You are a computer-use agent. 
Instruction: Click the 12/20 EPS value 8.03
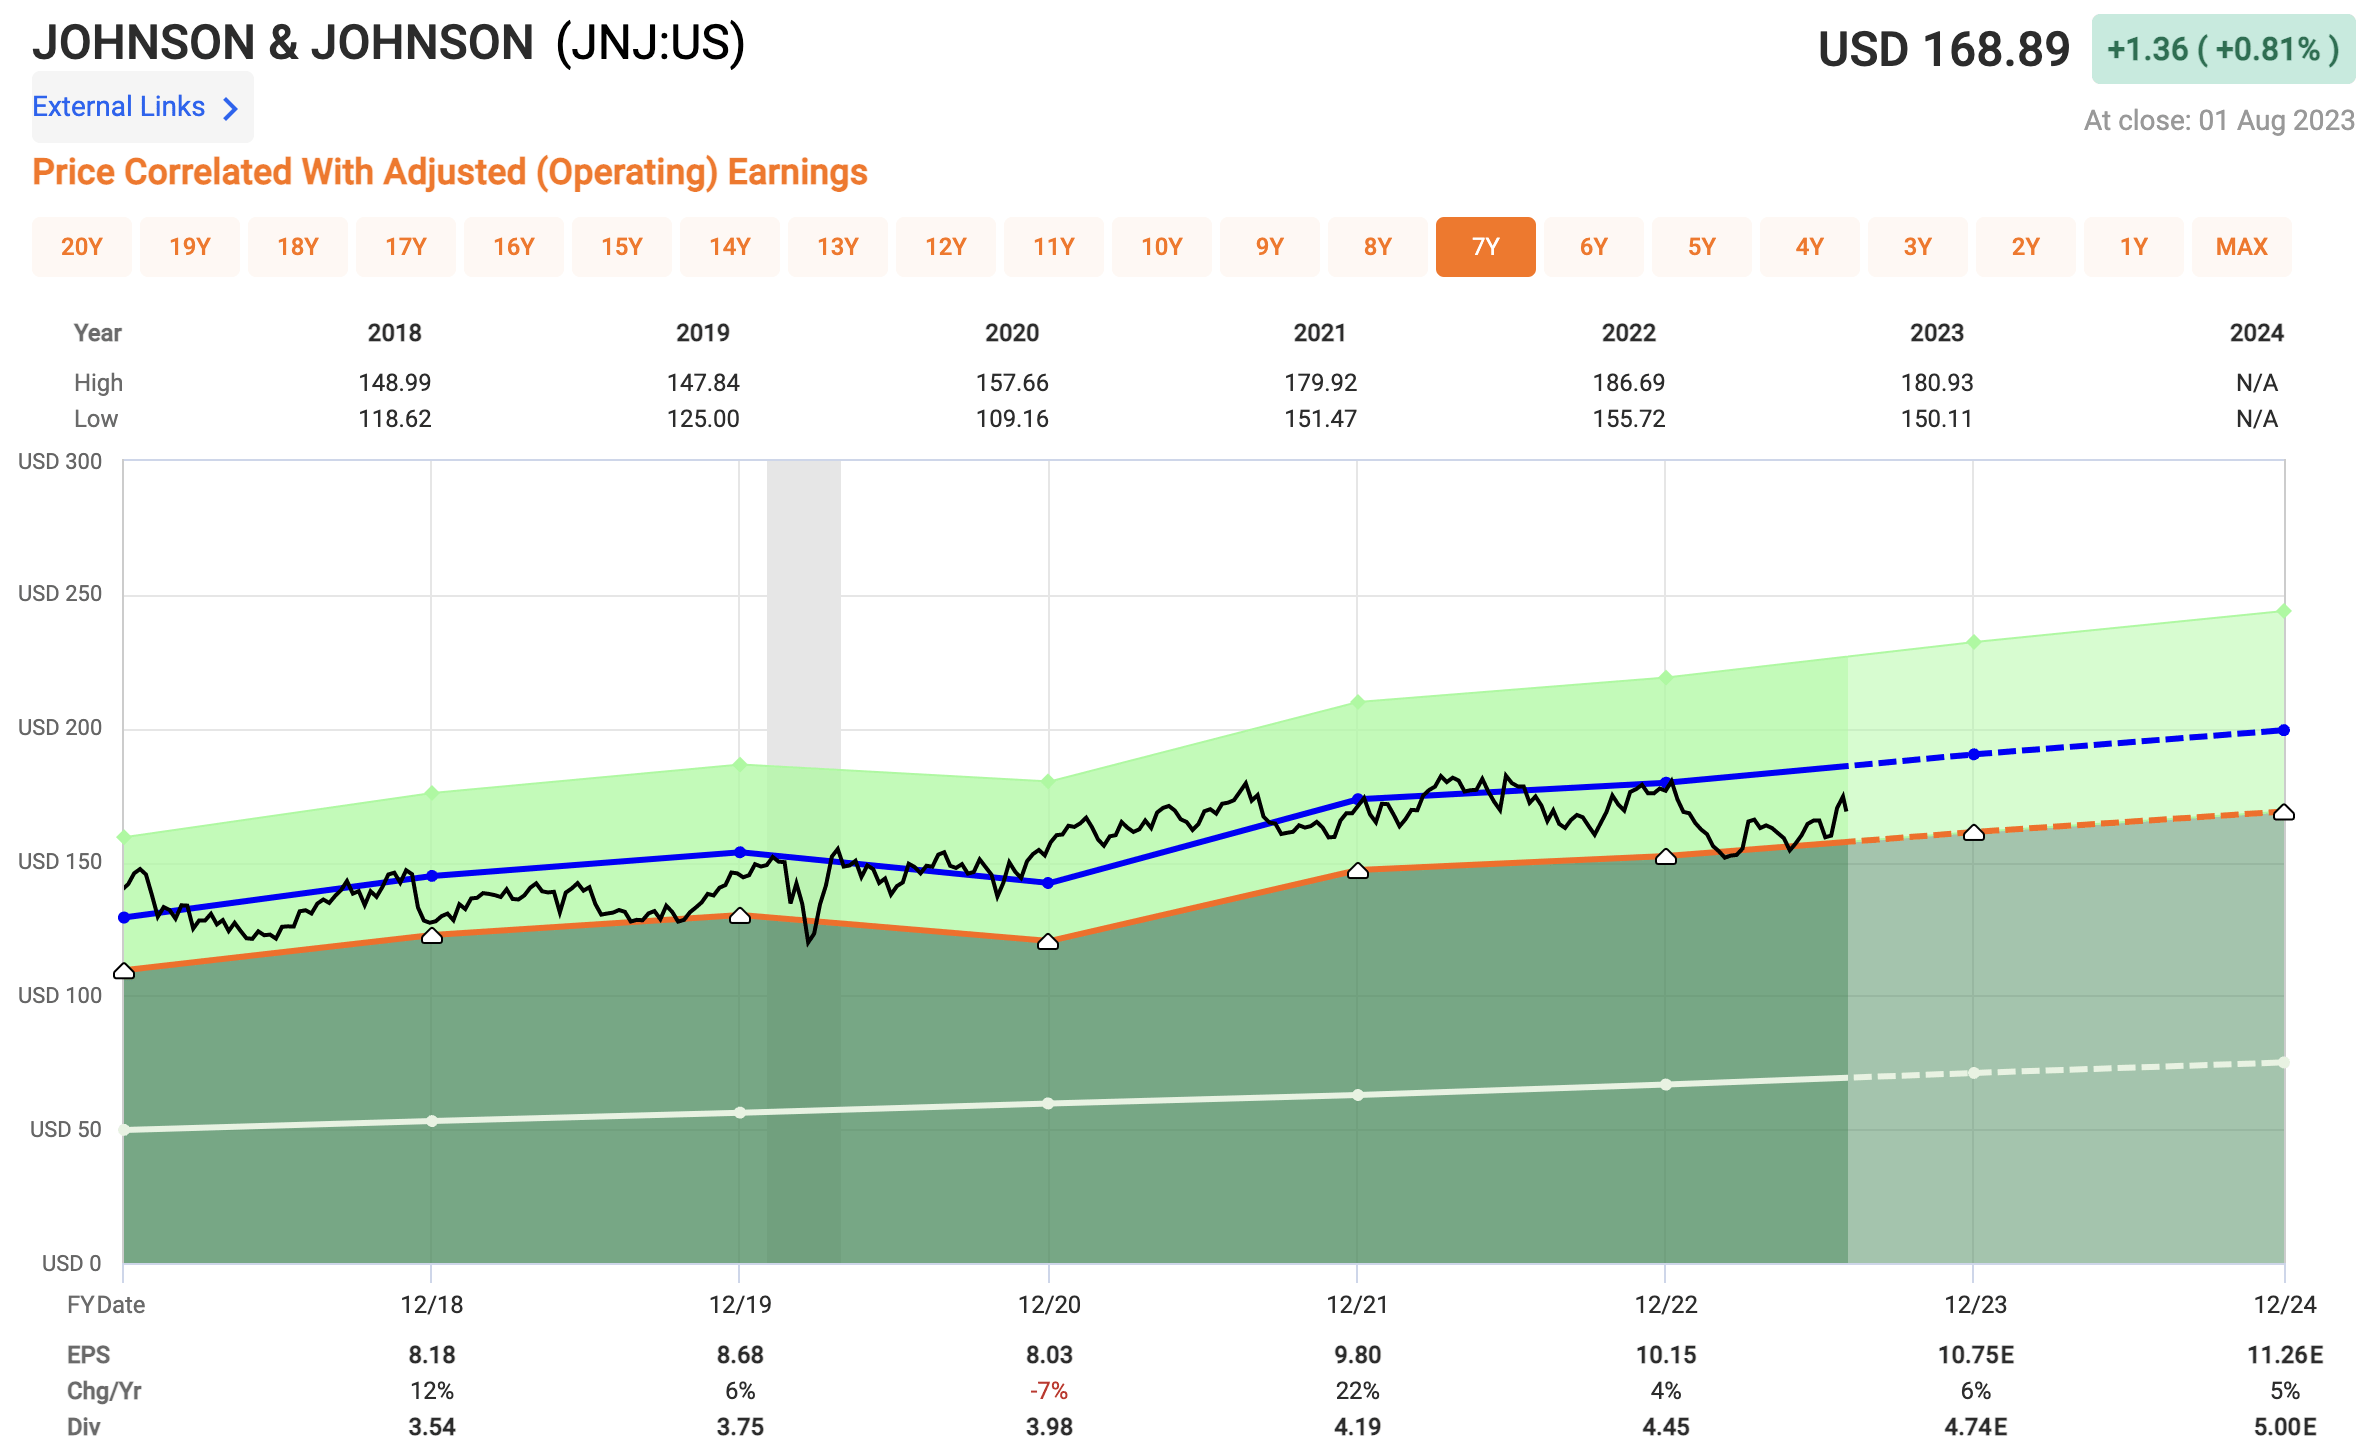(1049, 1355)
